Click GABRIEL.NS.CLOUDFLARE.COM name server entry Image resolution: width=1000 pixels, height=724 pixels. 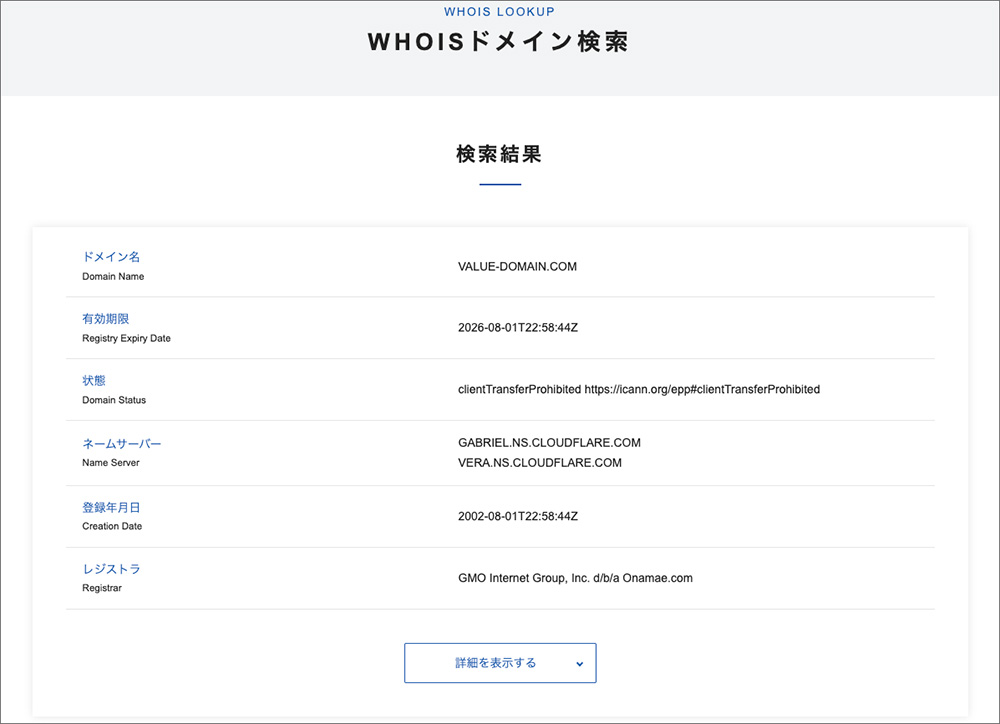tap(549, 442)
